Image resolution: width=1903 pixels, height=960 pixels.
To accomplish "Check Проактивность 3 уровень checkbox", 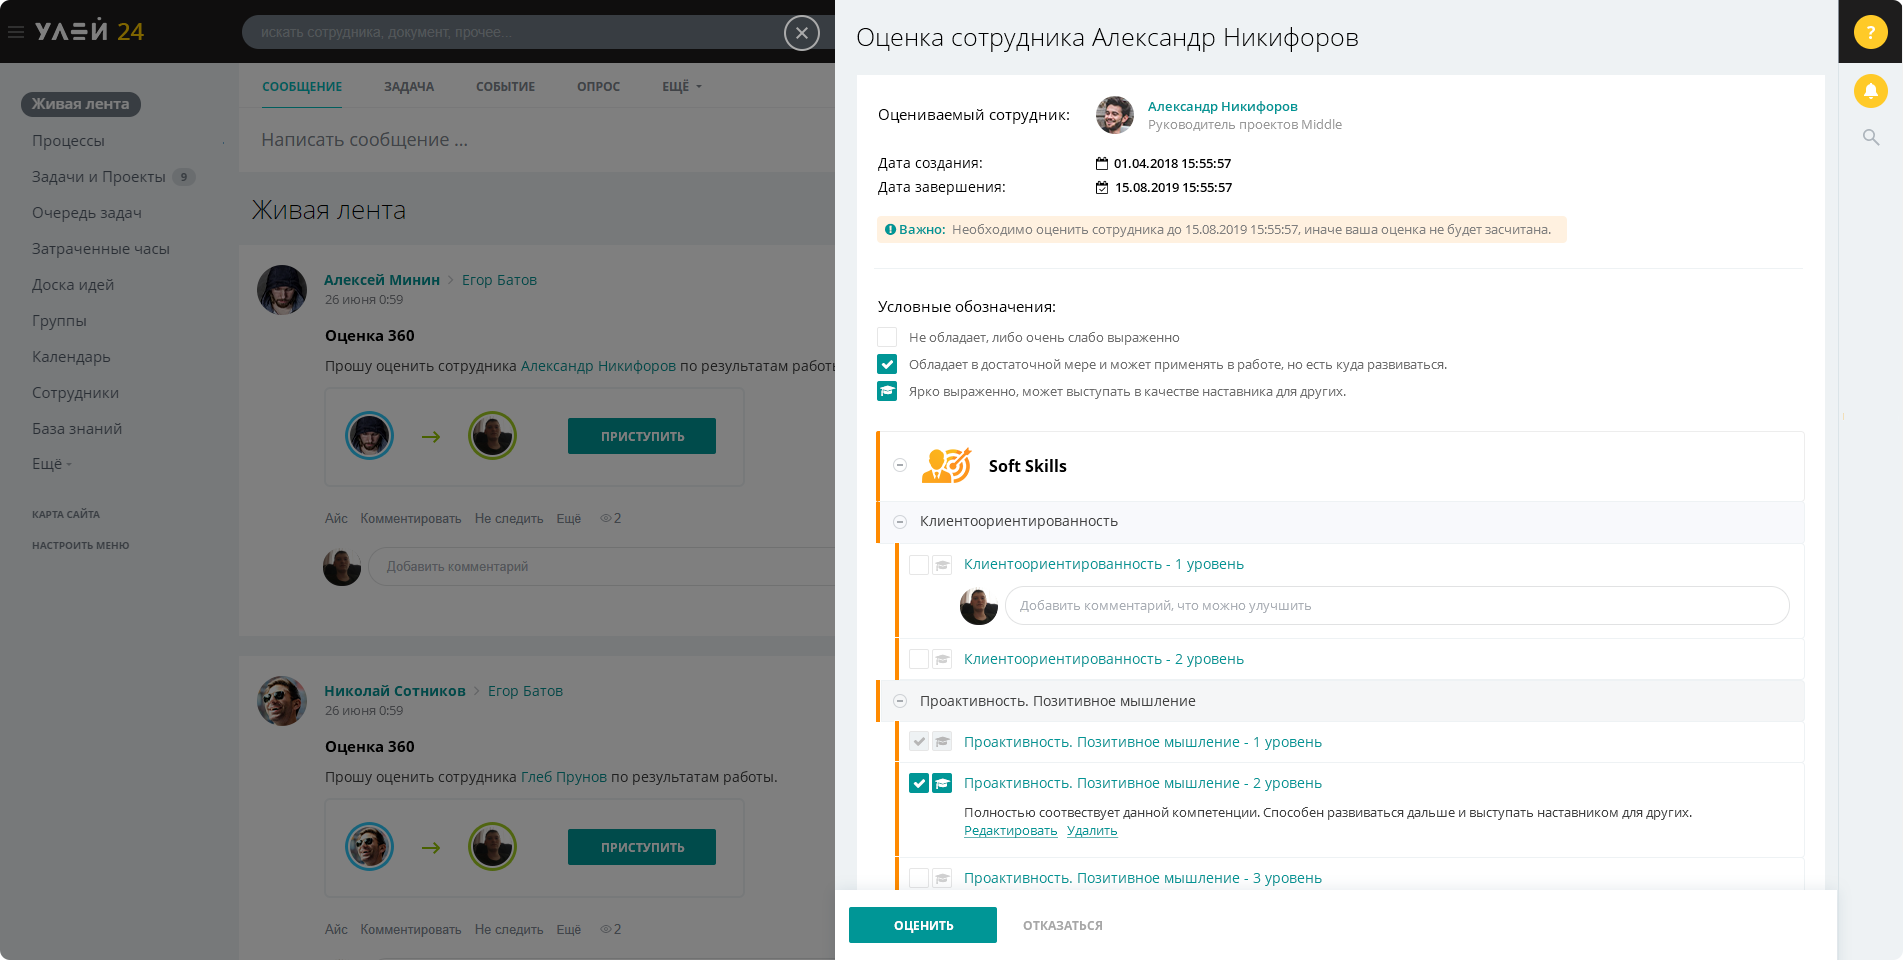I will pyautogui.click(x=919, y=878).
